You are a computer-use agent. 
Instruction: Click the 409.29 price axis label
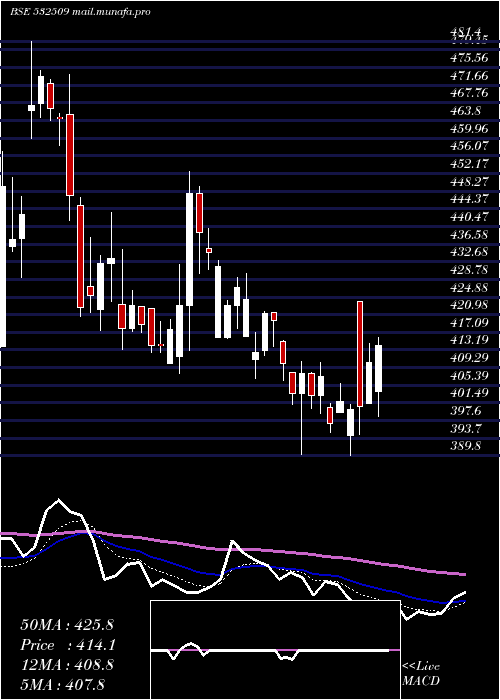[469, 358]
